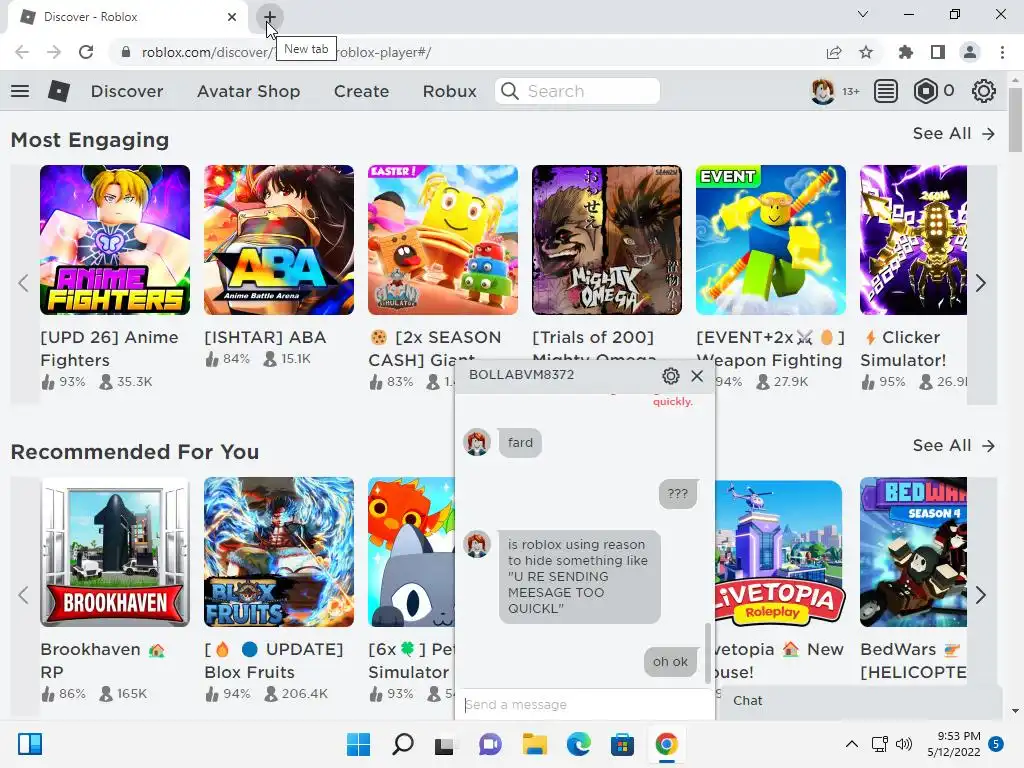Image resolution: width=1024 pixels, height=768 pixels.
Task: Click sender avatar beside fard message
Action: 477,443
